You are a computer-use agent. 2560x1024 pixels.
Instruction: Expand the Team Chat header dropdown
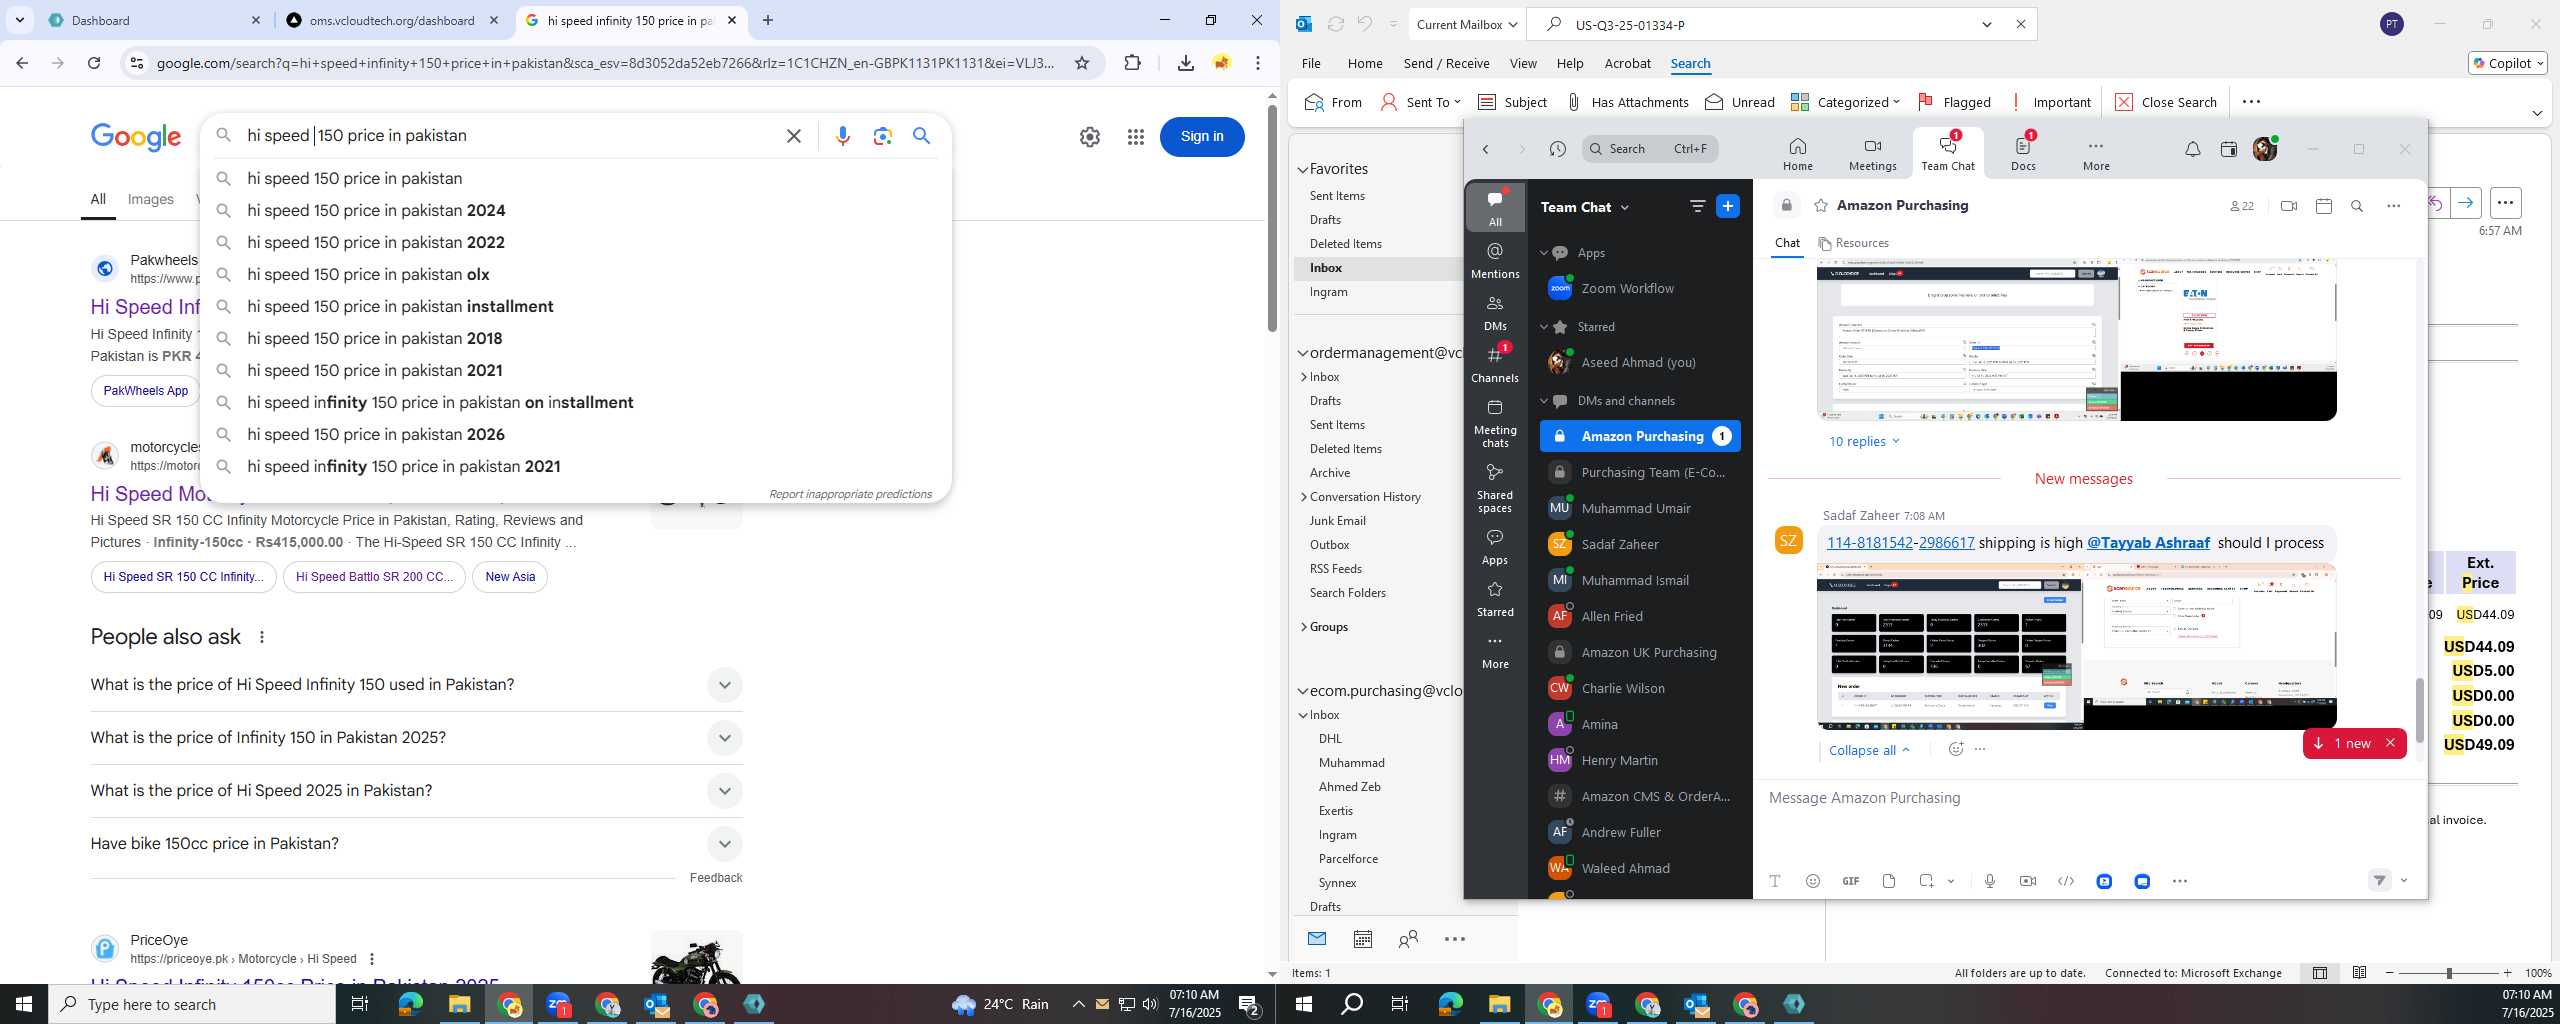pos(1624,207)
